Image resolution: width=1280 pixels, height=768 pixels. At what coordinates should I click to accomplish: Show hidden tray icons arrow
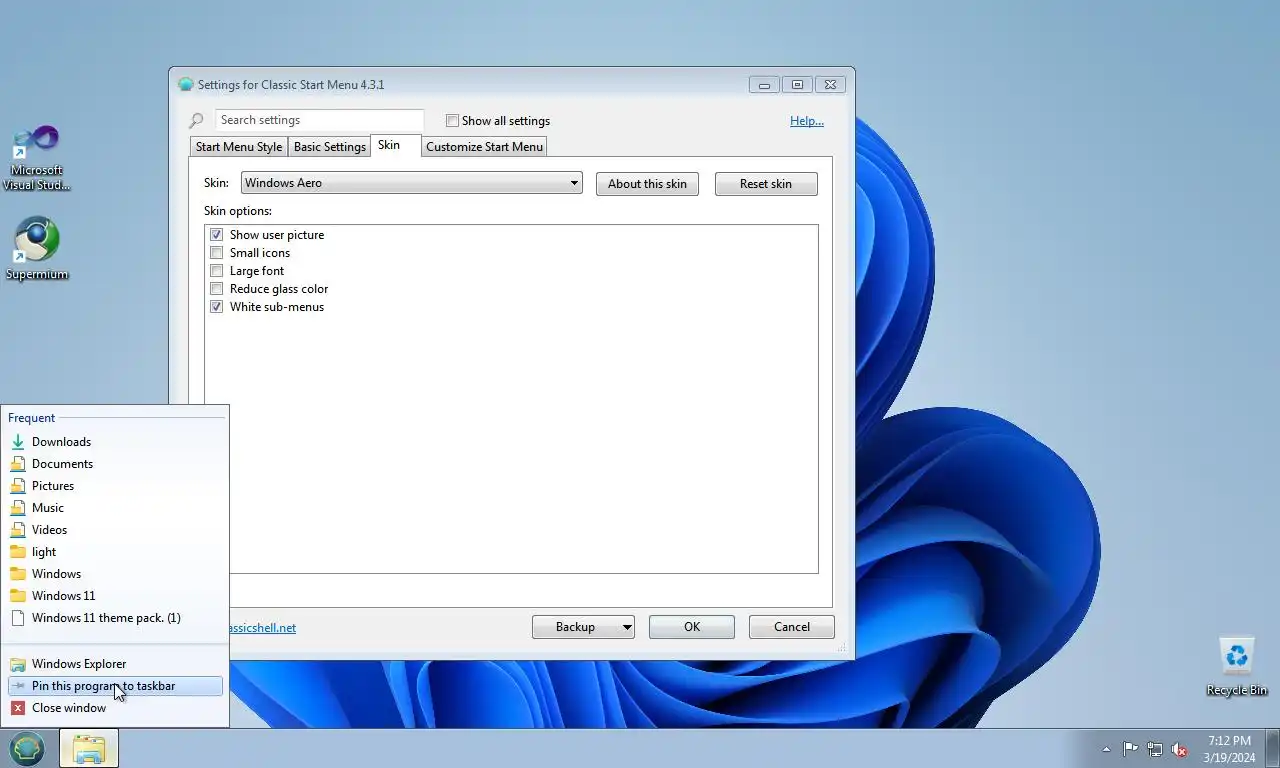1106,749
